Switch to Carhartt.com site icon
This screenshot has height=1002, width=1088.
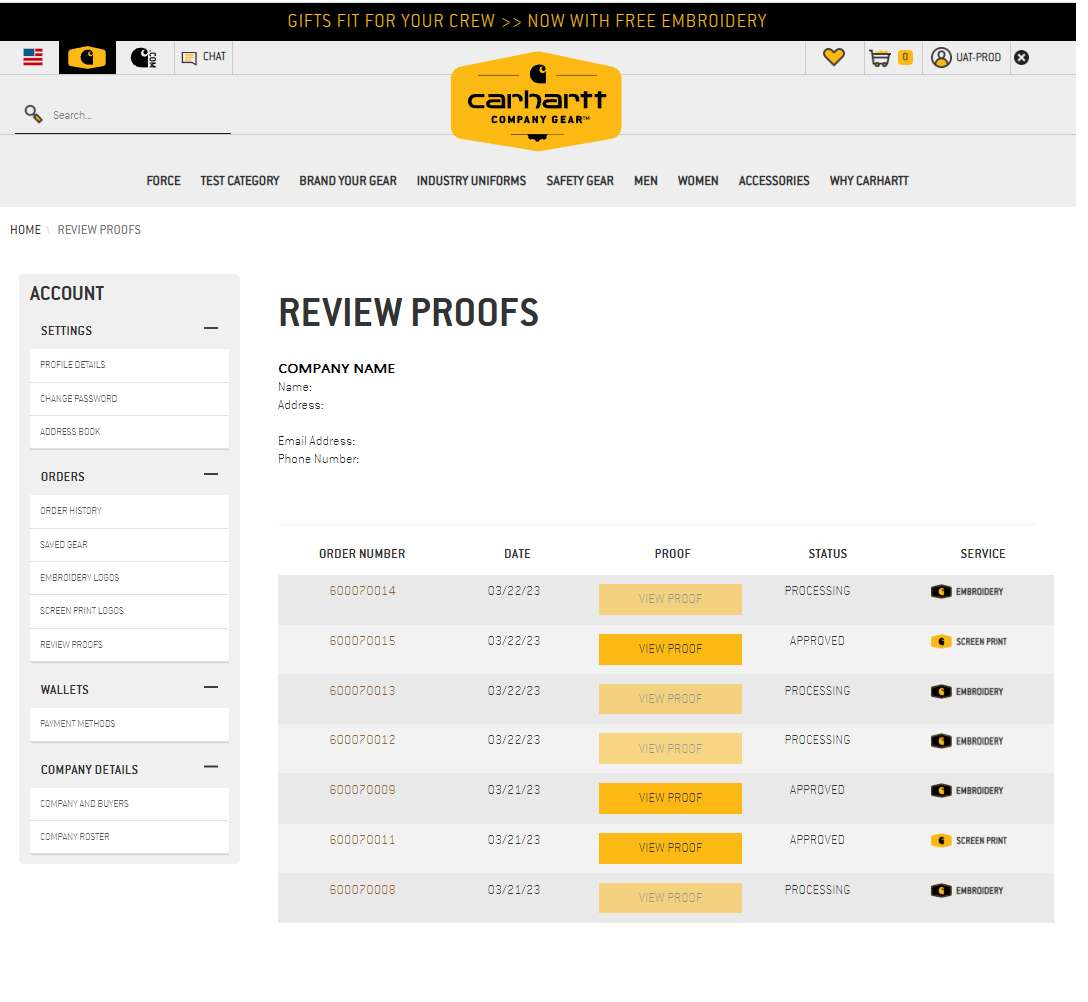pos(144,57)
